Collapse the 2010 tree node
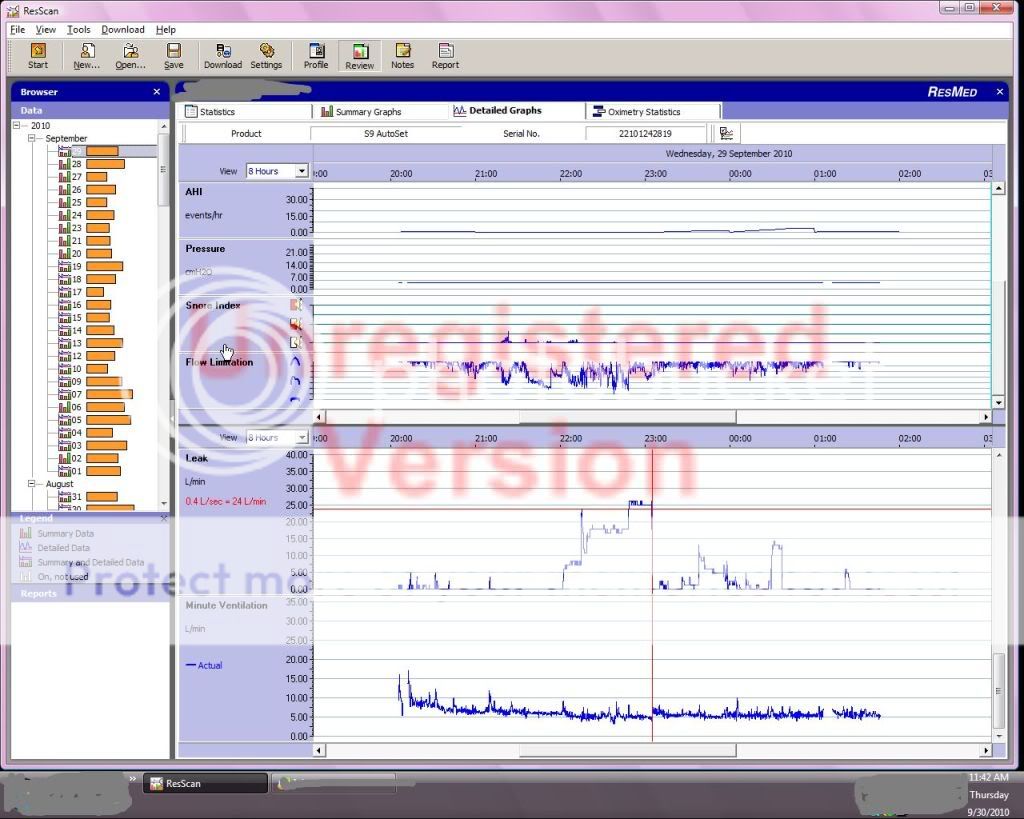The width and height of the screenshot is (1024, 819). pos(18,126)
